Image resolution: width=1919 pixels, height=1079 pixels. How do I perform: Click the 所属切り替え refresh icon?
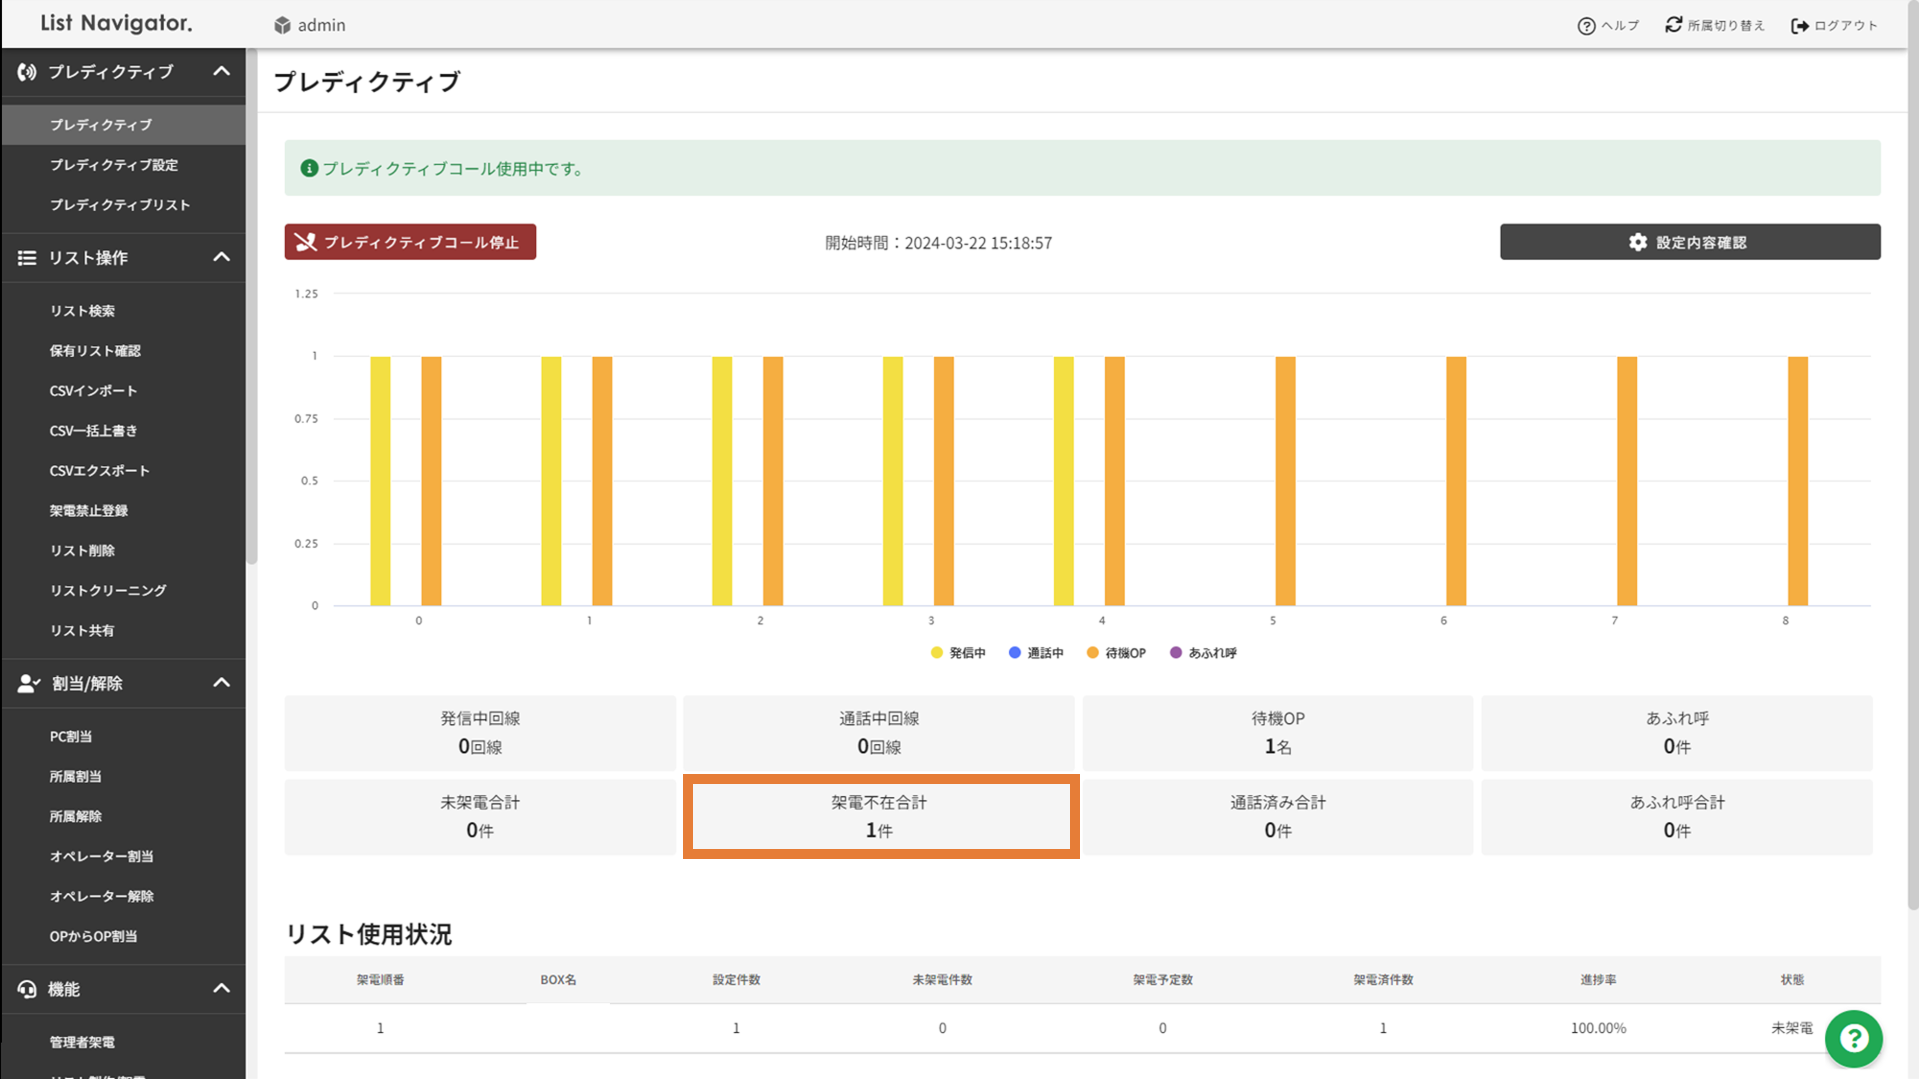pos(1673,25)
